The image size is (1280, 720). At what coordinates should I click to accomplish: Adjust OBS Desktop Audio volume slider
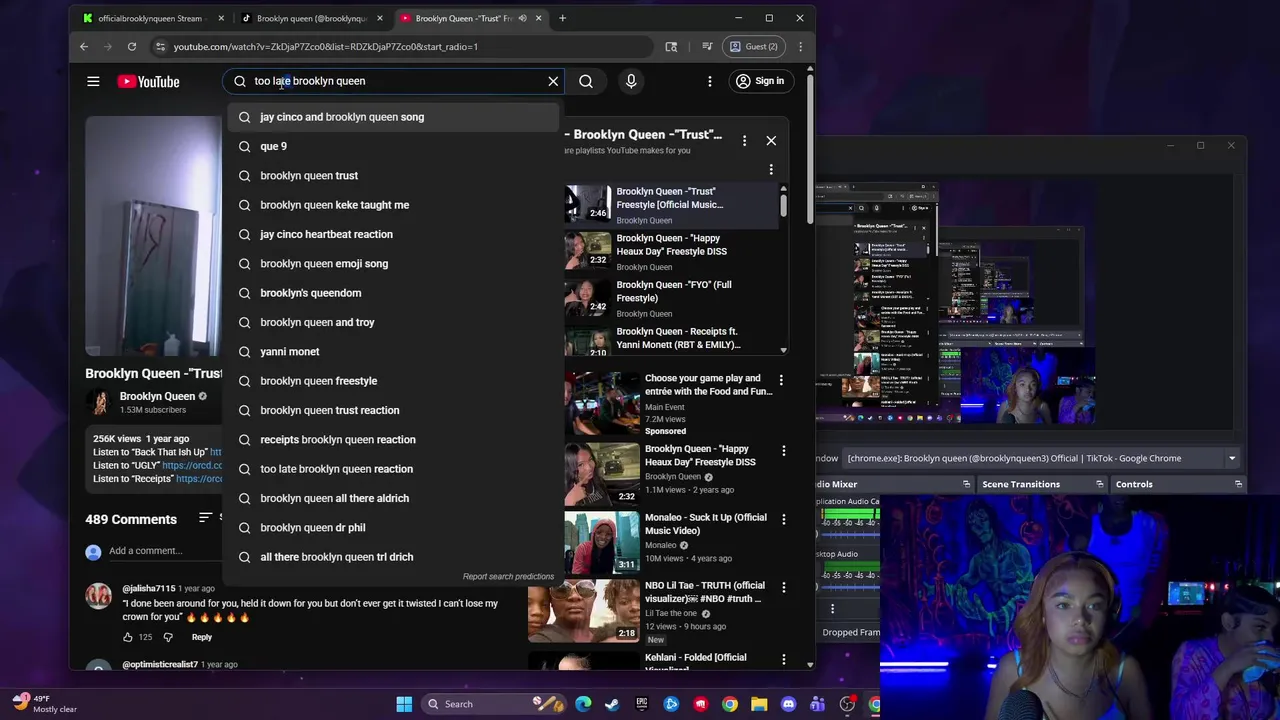click(850, 585)
